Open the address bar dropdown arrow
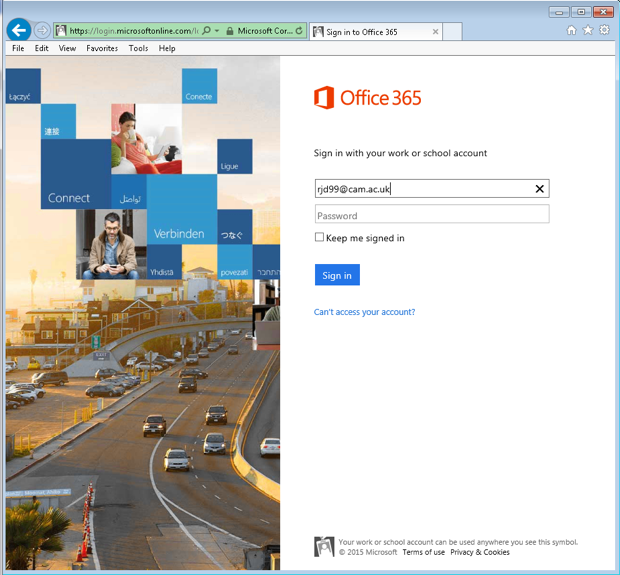This screenshot has width=620, height=575. [x=217, y=30]
